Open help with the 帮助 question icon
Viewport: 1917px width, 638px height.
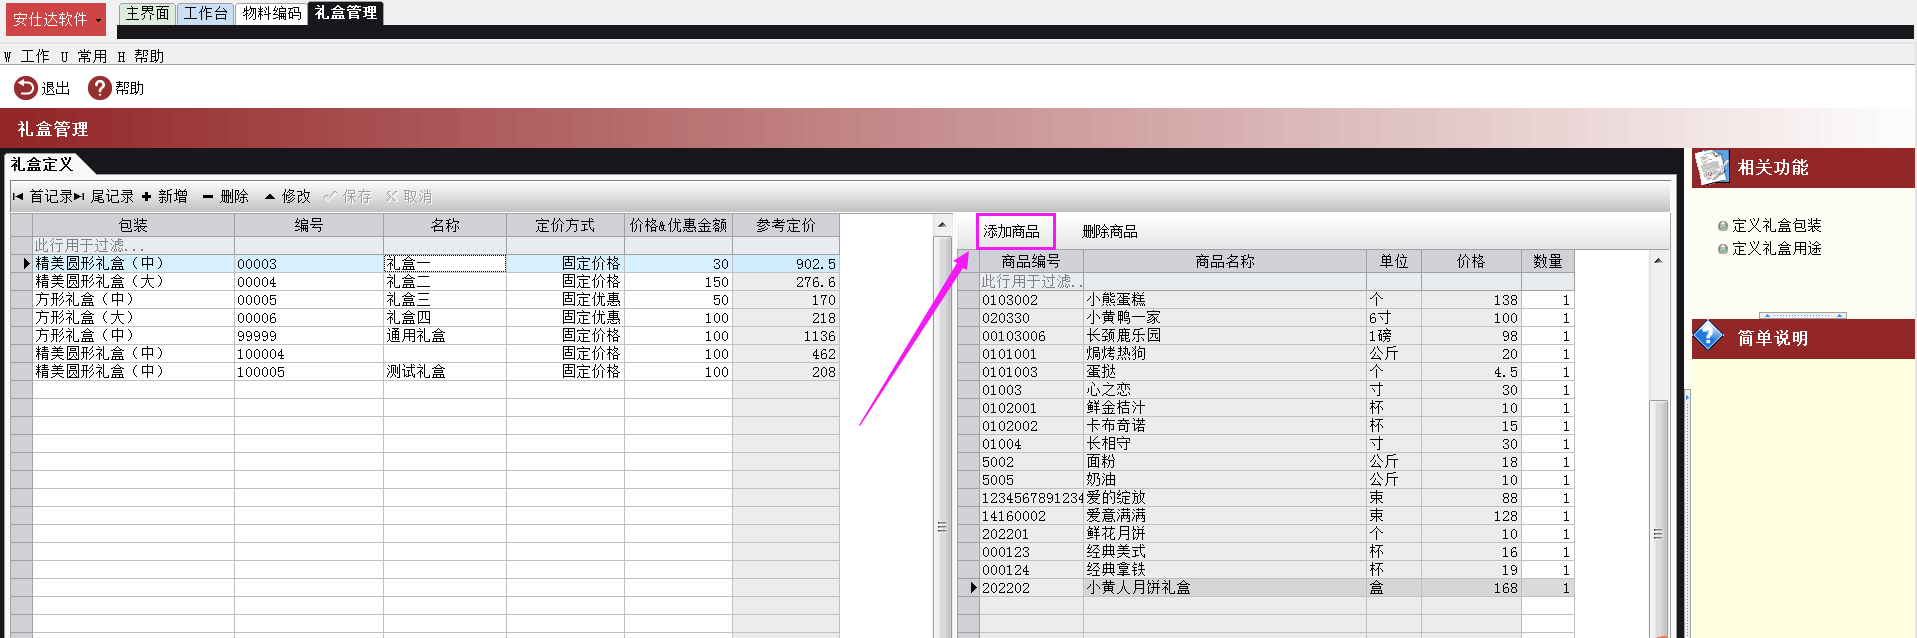(x=99, y=88)
